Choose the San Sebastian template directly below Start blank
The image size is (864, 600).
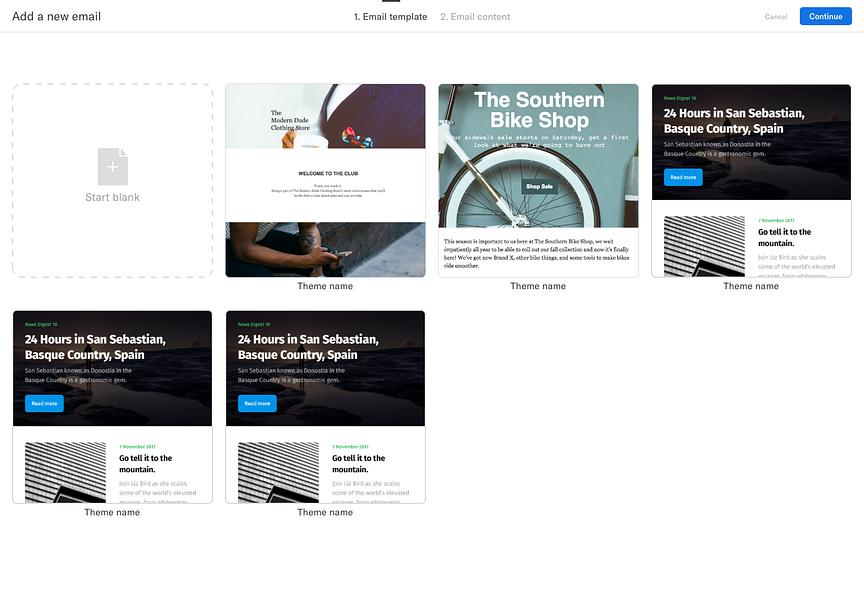coord(112,407)
